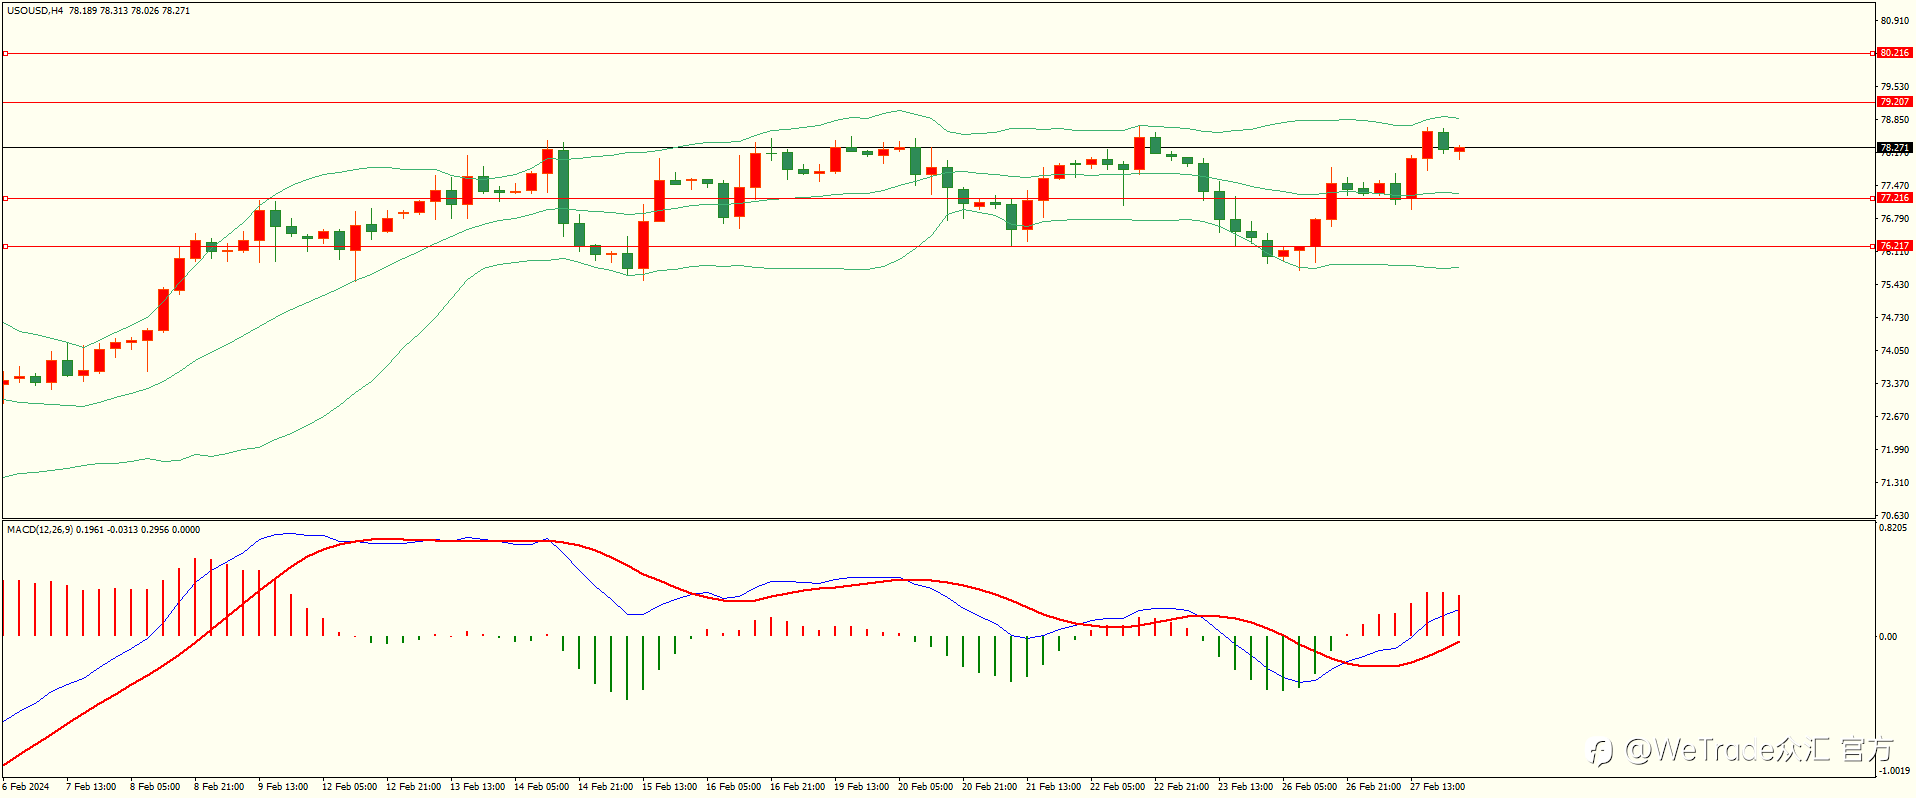Click the 20 Feb 21:00 time label
The height and width of the screenshot is (798, 1916).
tap(989, 787)
